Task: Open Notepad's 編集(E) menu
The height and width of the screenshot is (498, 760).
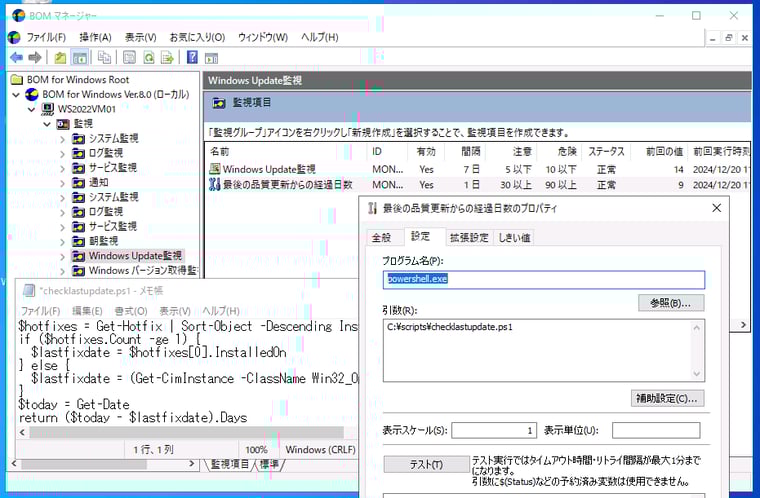Action: [87, 311]
